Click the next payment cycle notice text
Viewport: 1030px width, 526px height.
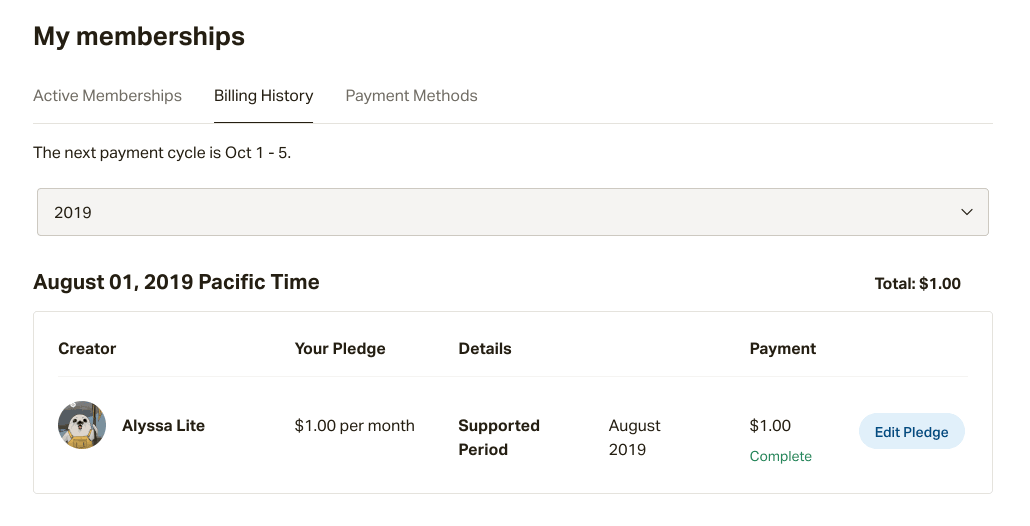pos(162,153)
